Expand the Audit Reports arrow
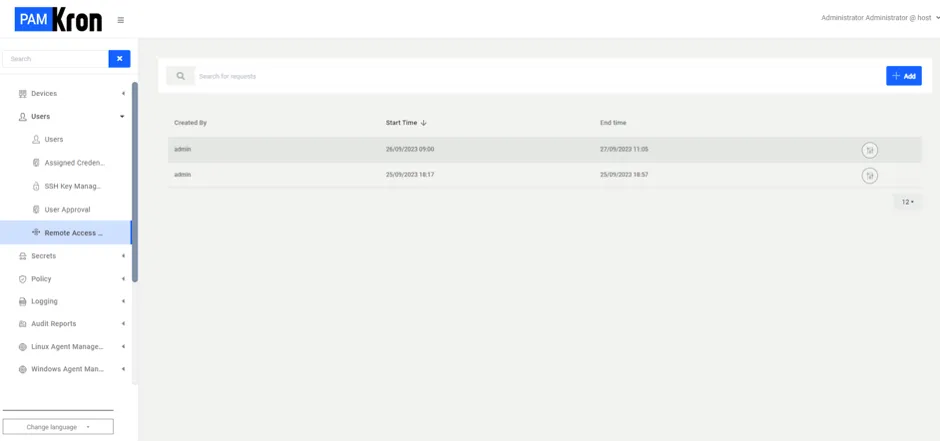The width and height of the screenshot is (940, 442). (x=123, y=324)
